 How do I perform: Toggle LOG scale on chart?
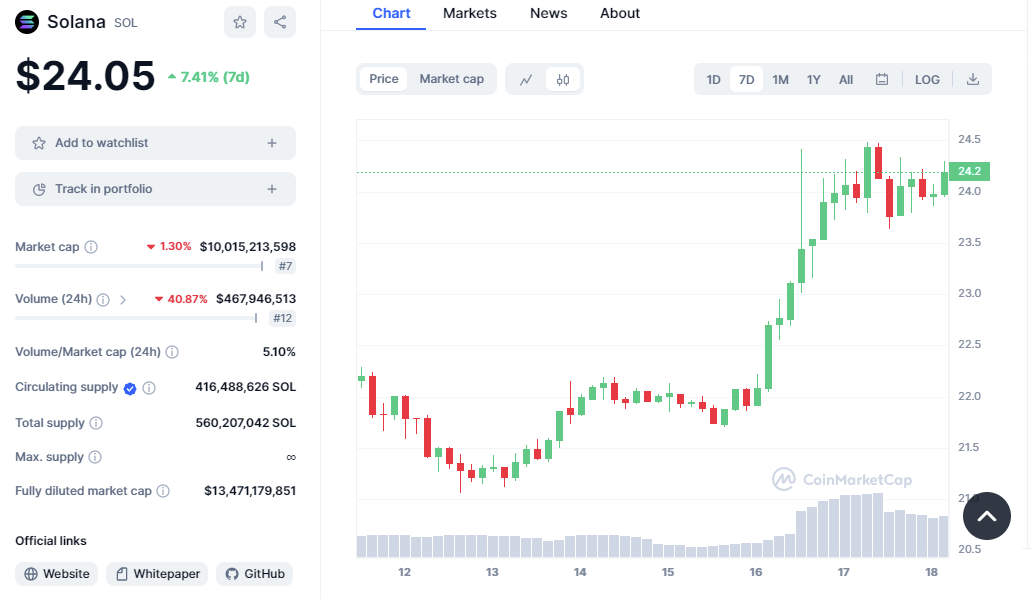[x=927, y=80]
